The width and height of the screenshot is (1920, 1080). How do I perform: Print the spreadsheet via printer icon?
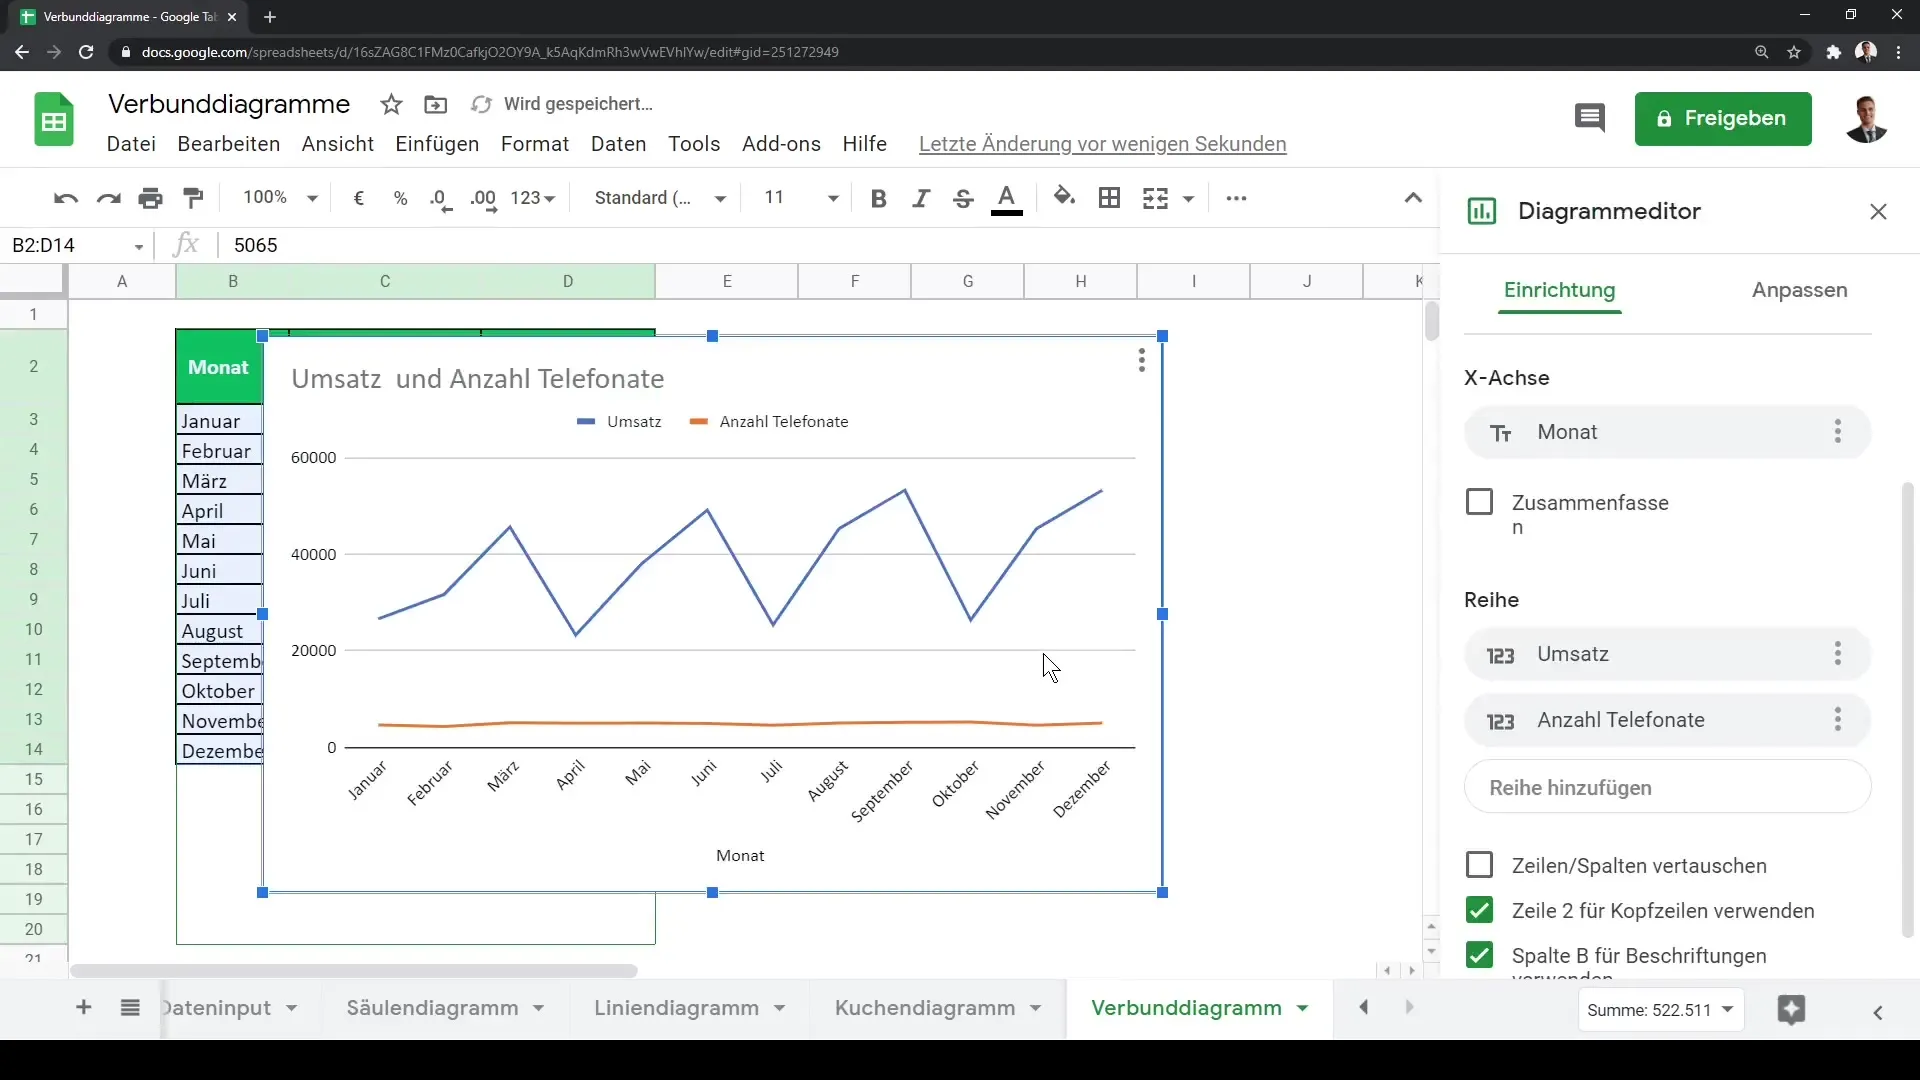click(151, 198)
